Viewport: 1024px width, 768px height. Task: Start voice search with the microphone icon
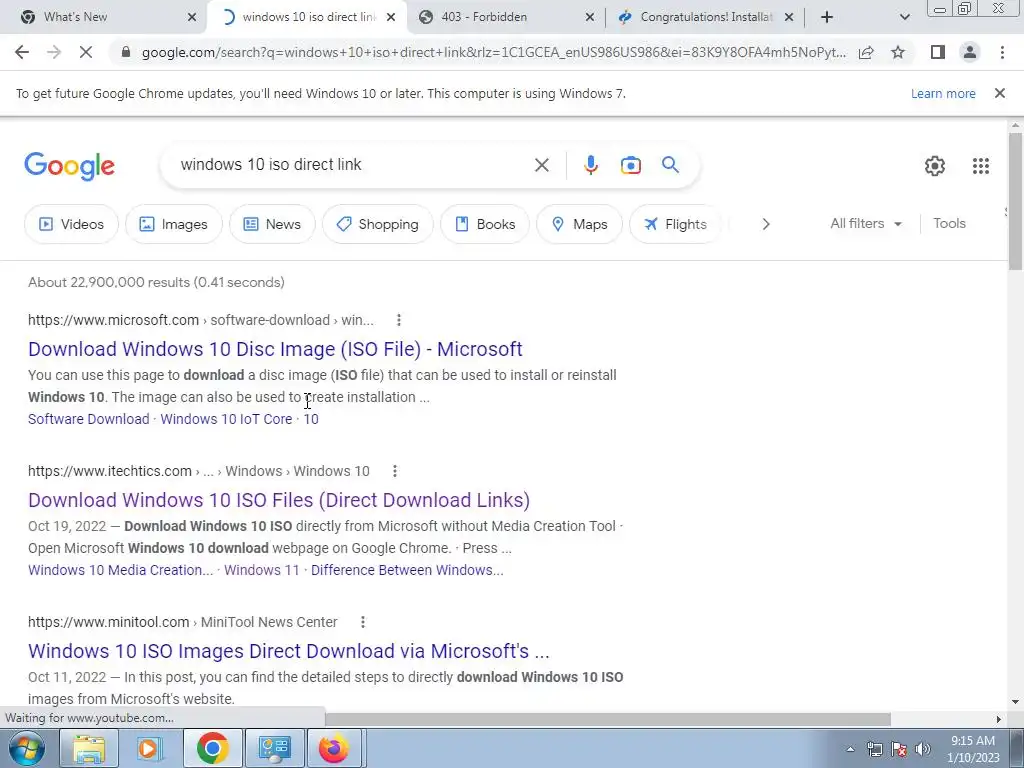(x=590, y=165)
